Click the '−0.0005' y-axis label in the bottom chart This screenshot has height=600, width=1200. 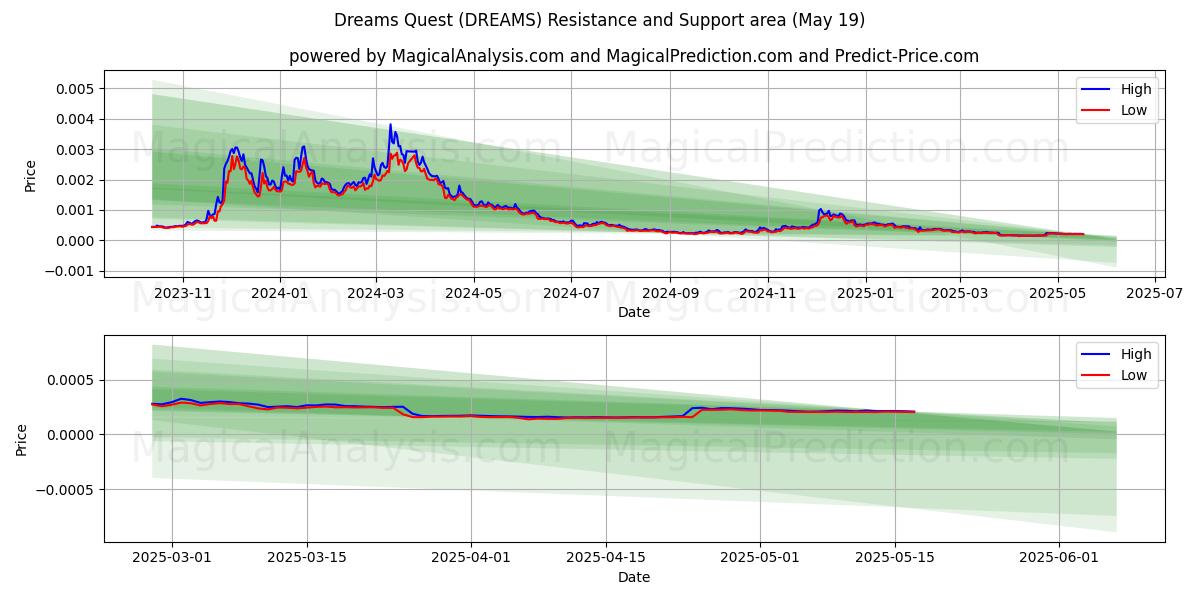(x=65, y=490)
